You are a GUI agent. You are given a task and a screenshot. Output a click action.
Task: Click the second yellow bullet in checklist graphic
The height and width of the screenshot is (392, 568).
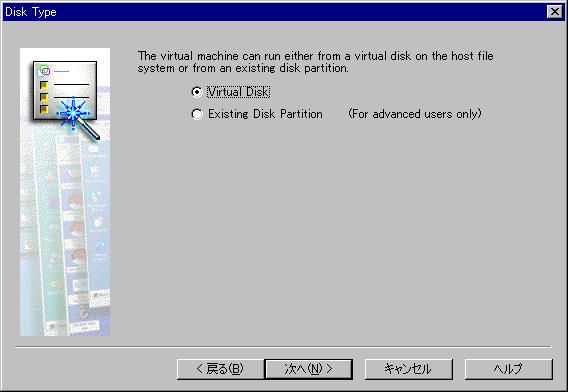44,97
